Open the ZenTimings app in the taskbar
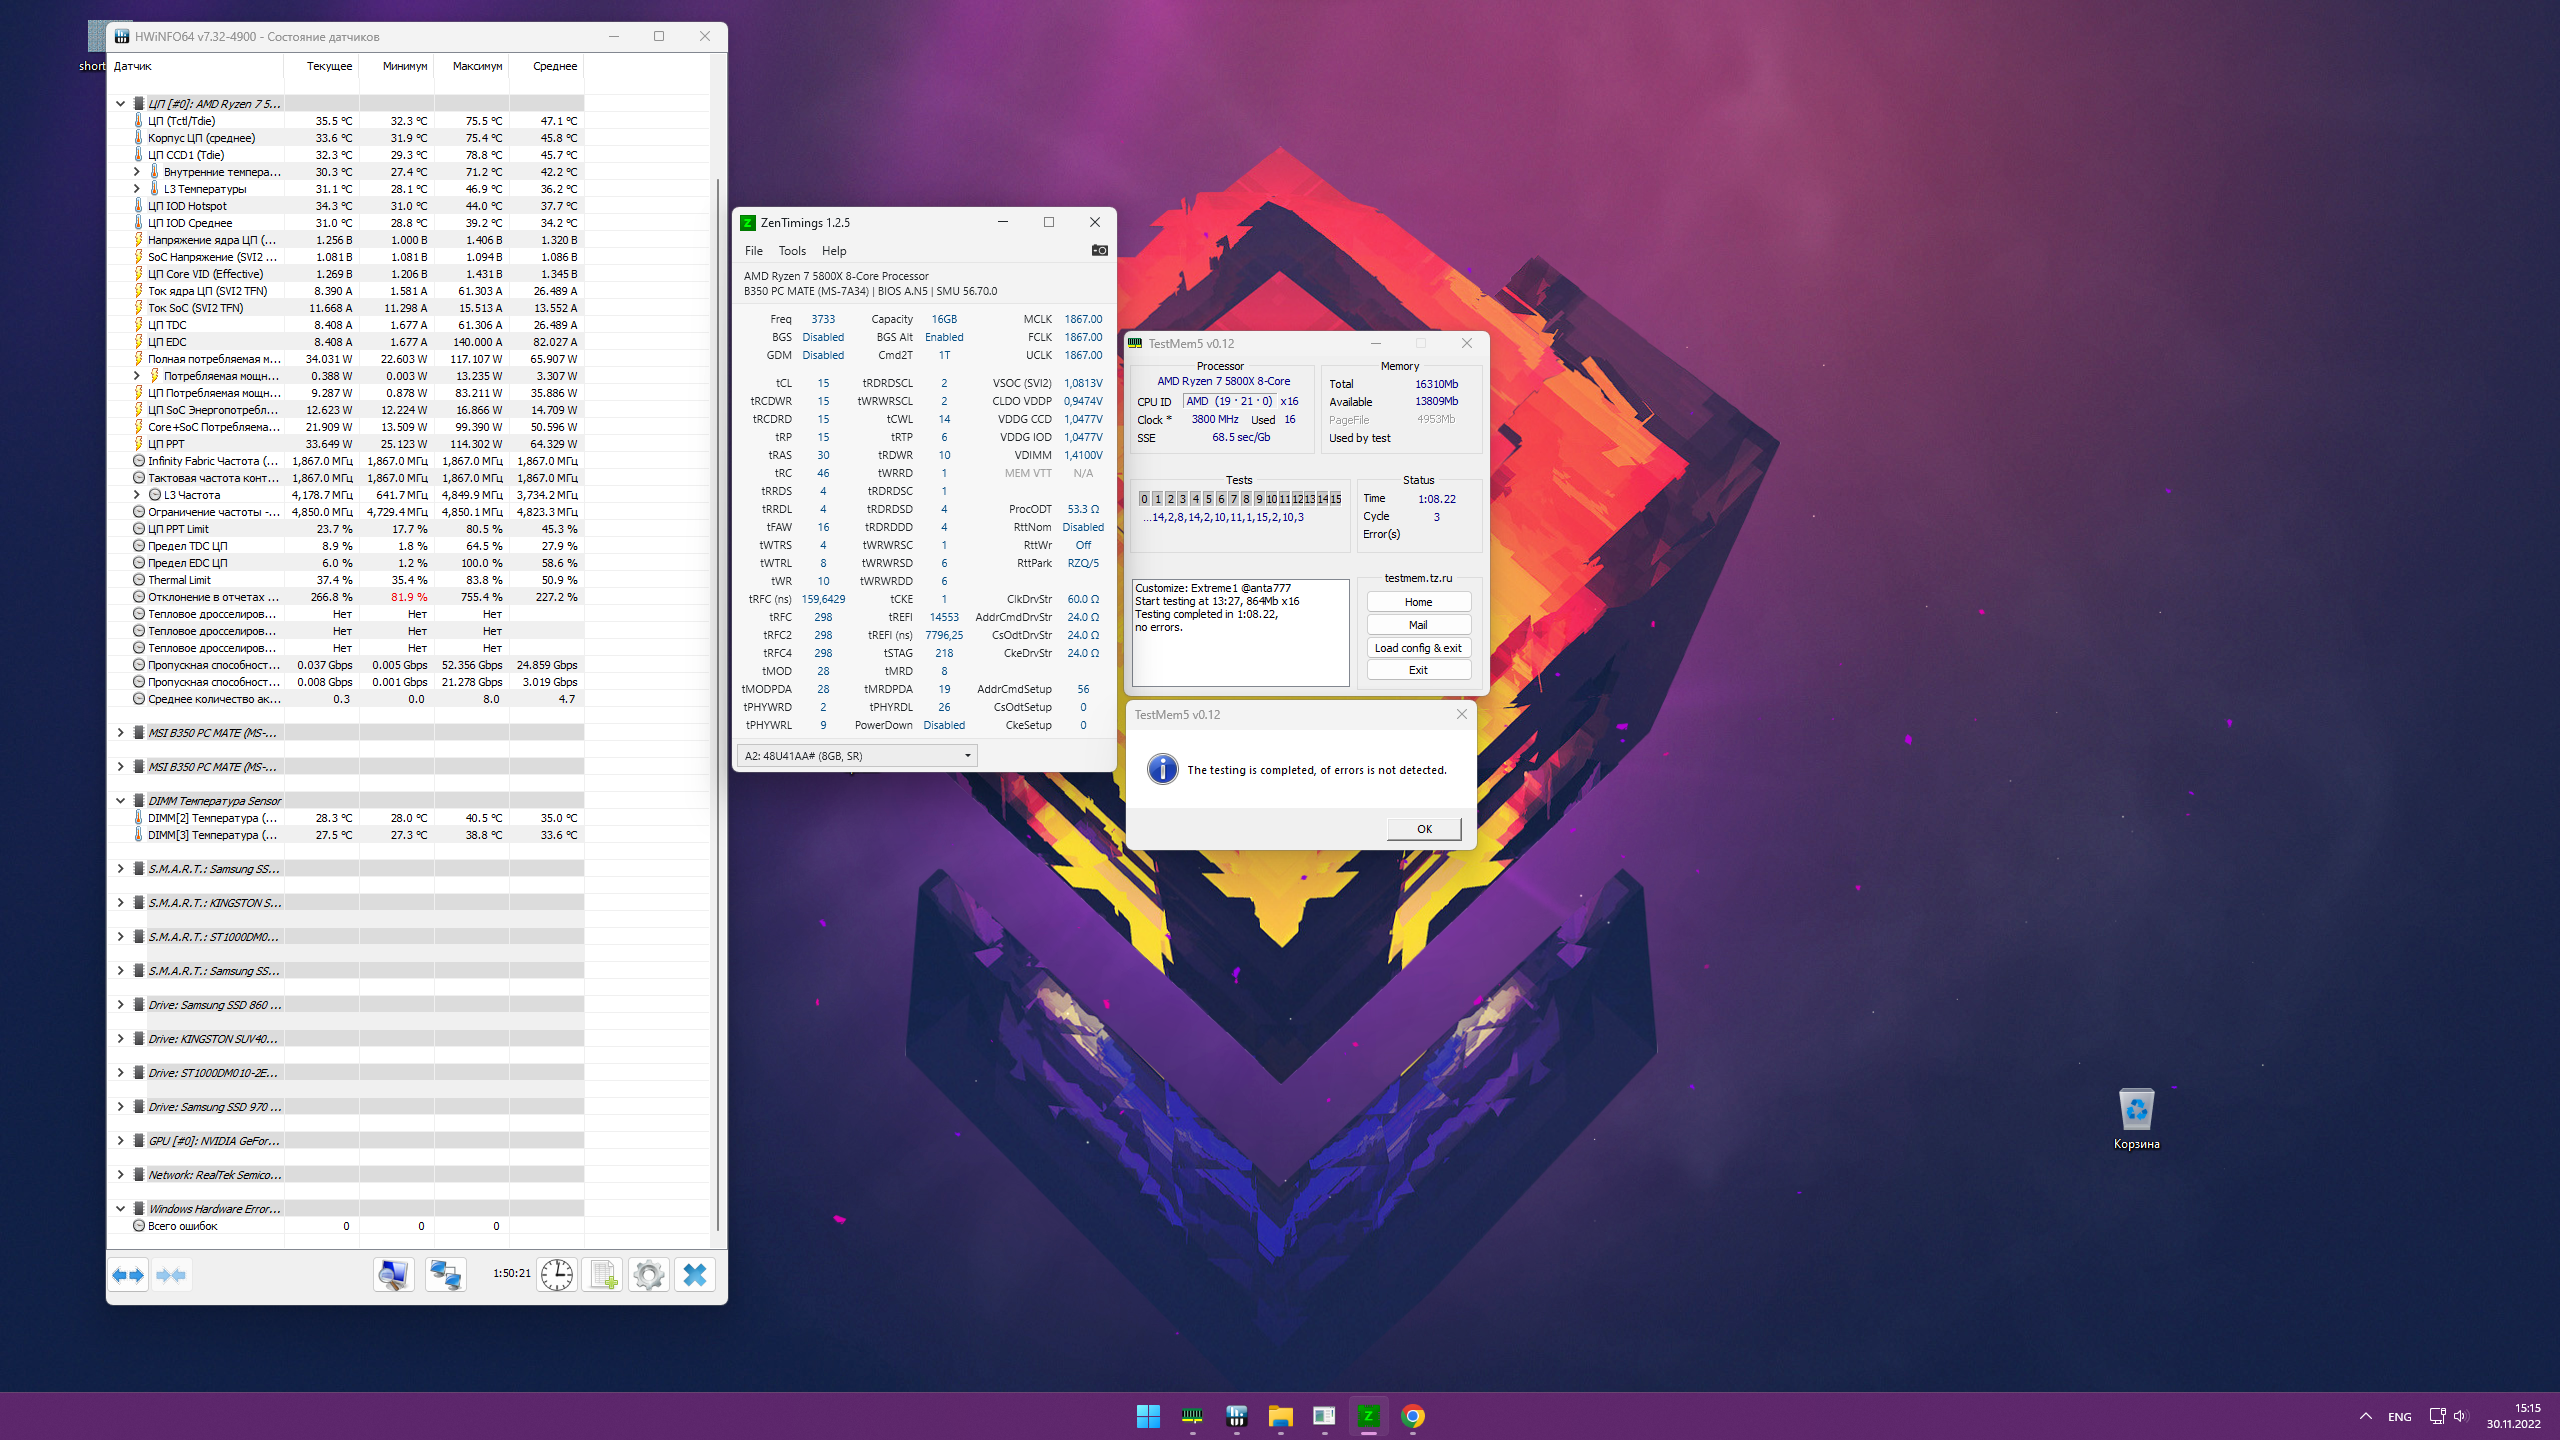 pyautogui.click(x=1368, y=1416)
